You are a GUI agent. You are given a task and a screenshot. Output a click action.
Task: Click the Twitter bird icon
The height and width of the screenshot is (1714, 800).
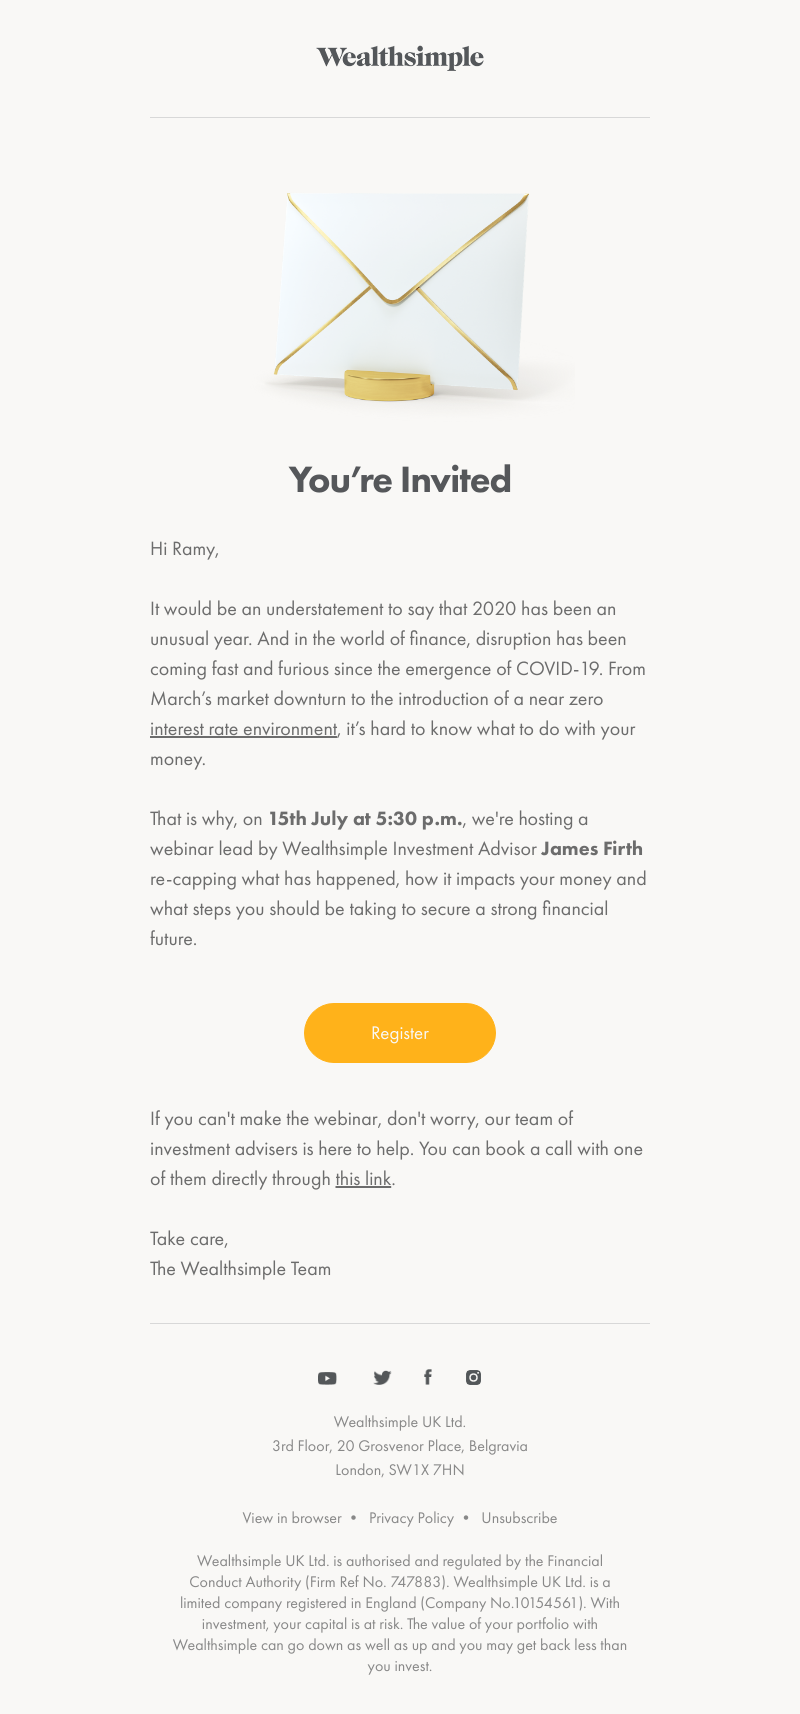tap(382, 1378)
